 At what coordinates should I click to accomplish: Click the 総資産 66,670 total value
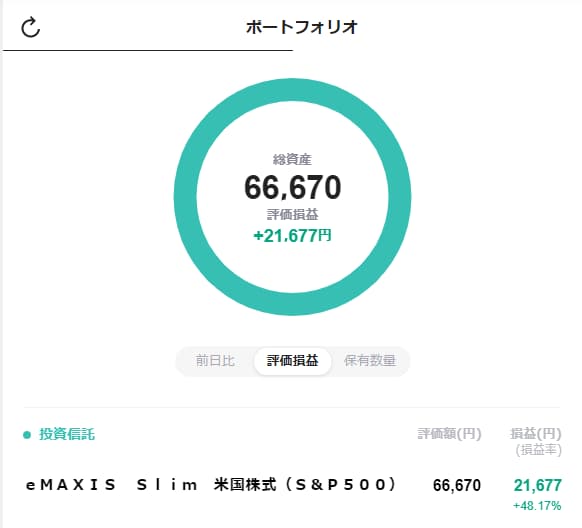click(x=292, y=187)
